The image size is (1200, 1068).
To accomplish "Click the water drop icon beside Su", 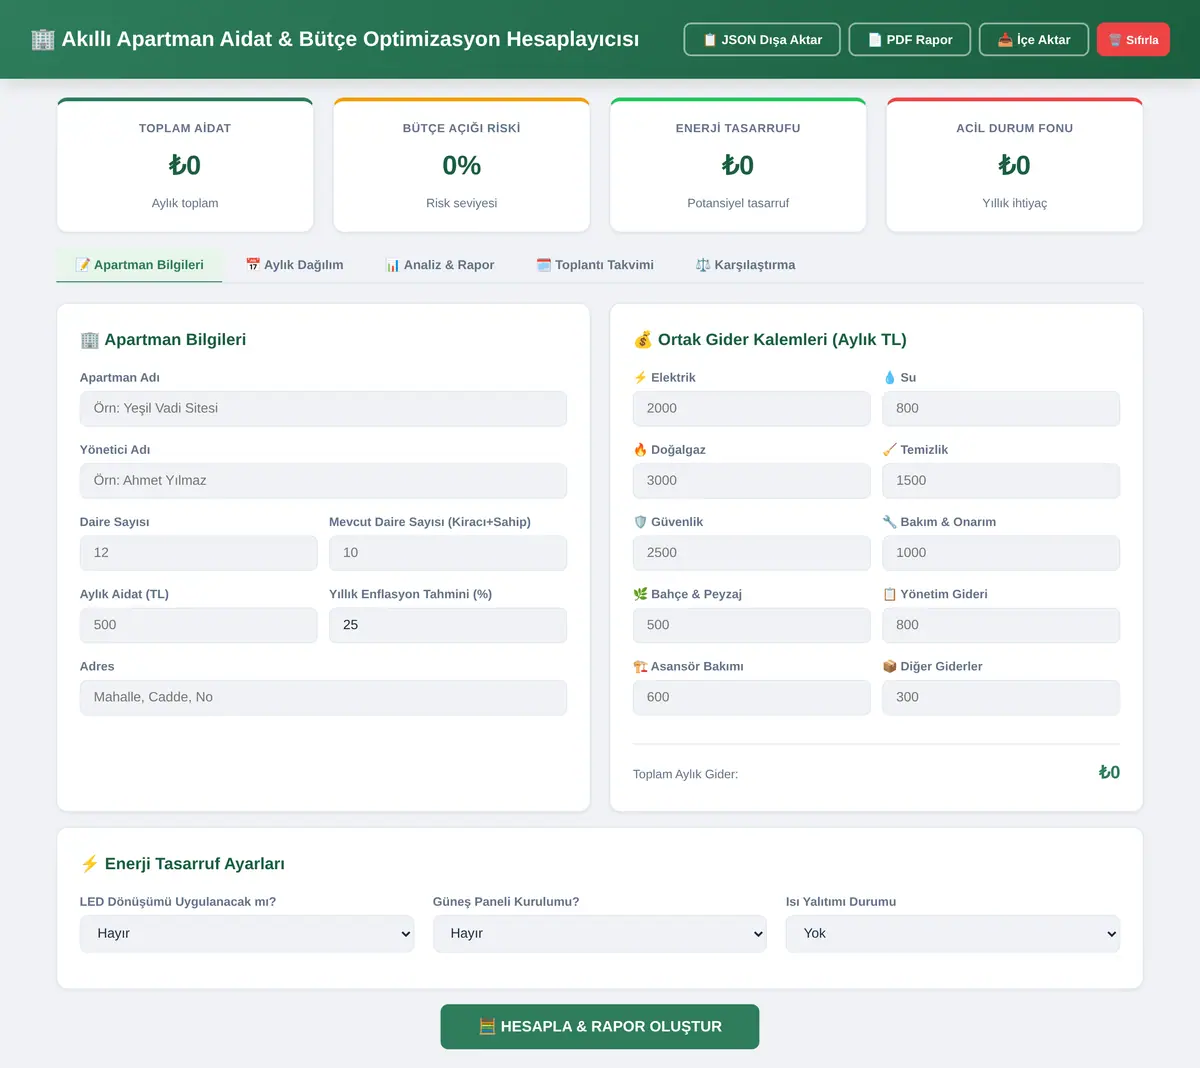I will click(x=890, y=377).
